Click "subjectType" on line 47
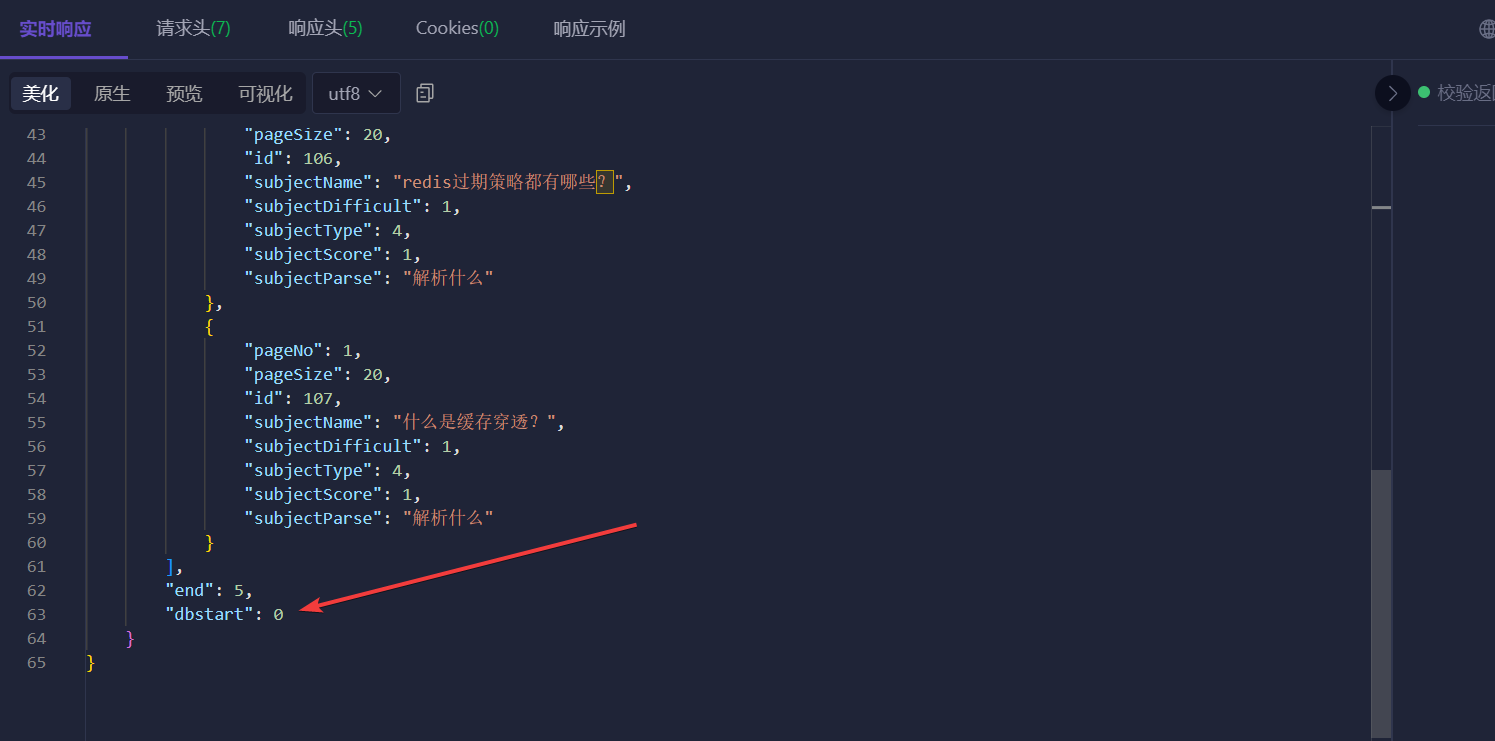The width and height of the screenshot is (1495, 741). pyautogui.click(x=308, y=230)
